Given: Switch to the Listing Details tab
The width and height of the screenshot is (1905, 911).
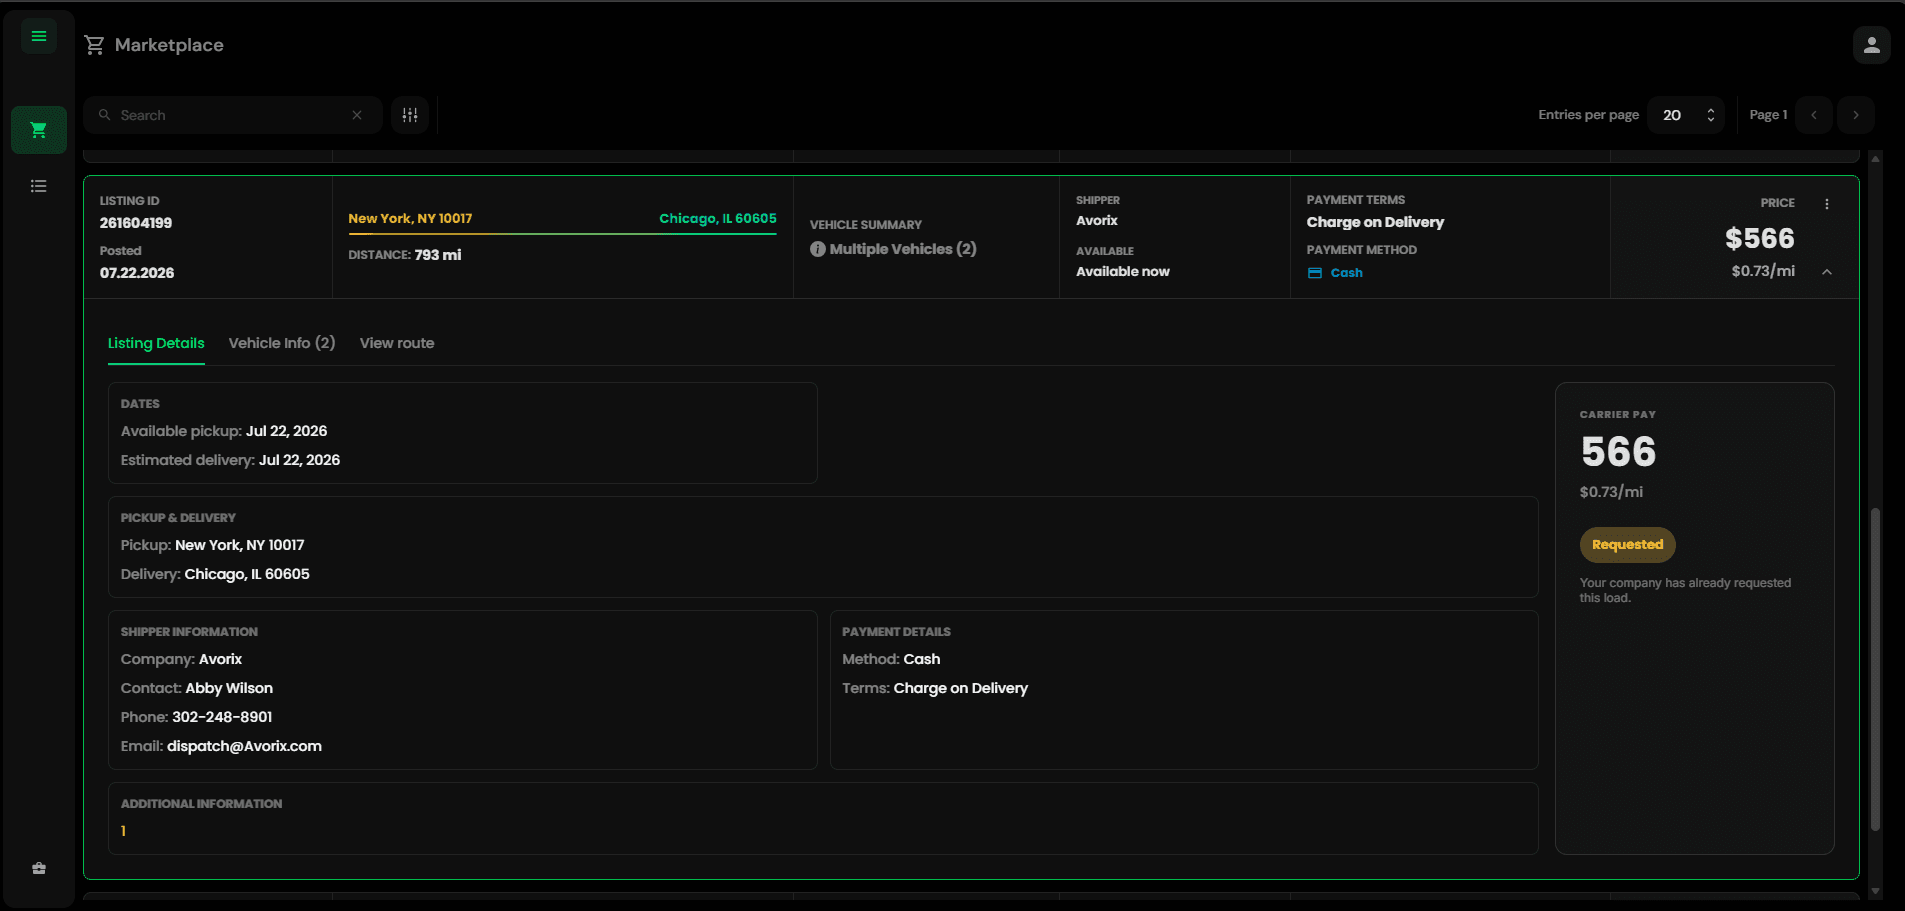Looking at the screenshot, I should 156,343.
